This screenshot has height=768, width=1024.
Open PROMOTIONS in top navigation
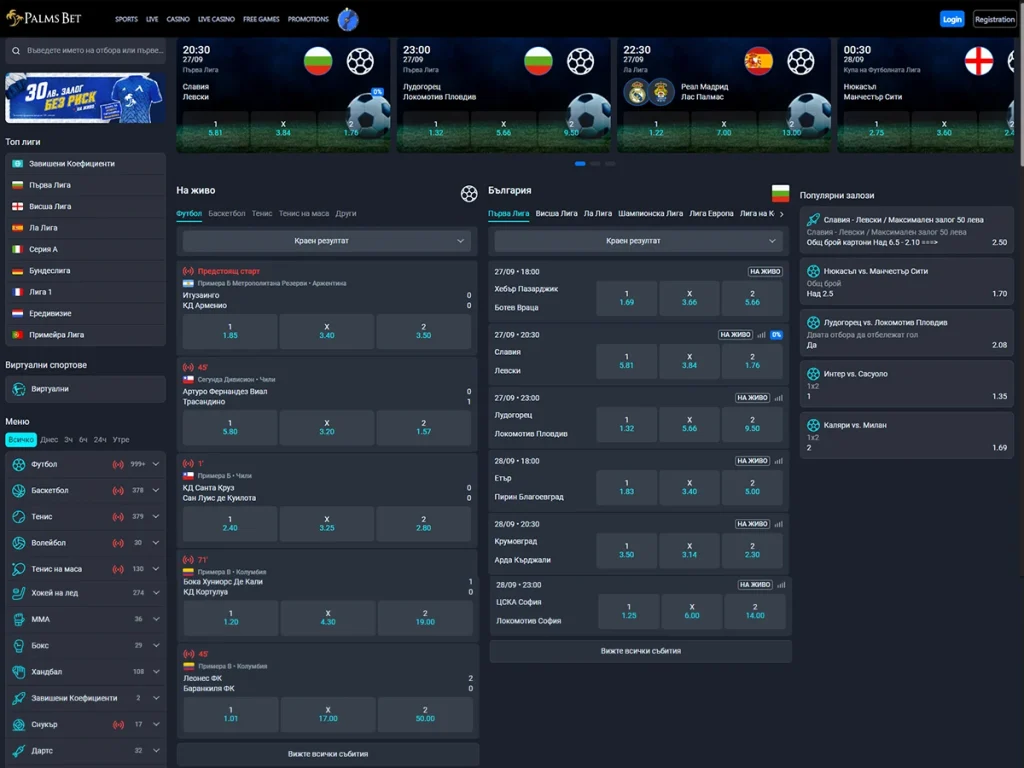pos(308,19)
